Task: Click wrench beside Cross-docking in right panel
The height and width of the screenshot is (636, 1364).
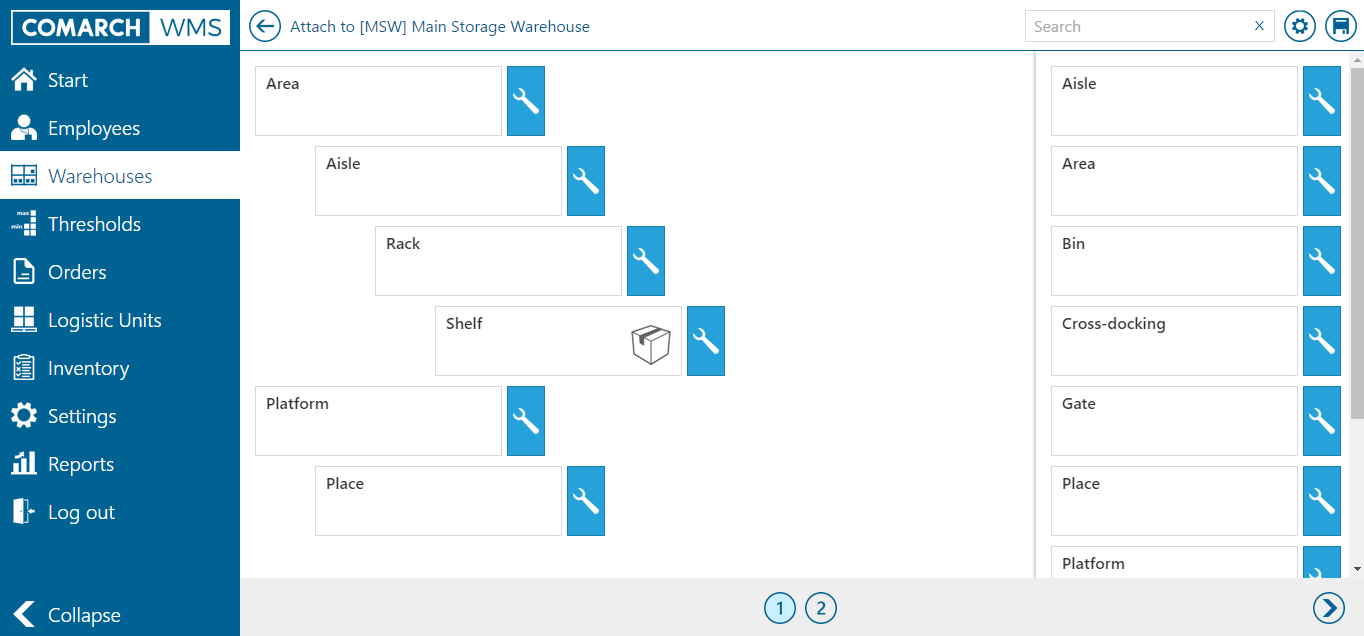Action: [x=1321, y=341]
